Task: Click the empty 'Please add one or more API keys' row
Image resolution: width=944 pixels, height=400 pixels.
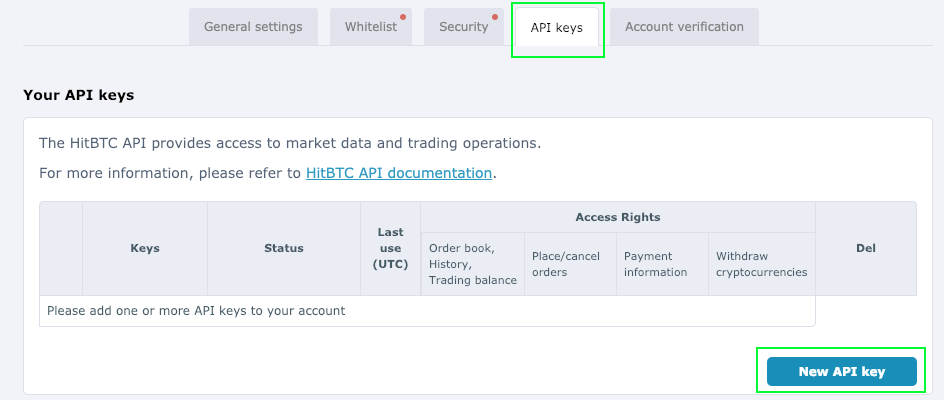Action: (427, 311)
